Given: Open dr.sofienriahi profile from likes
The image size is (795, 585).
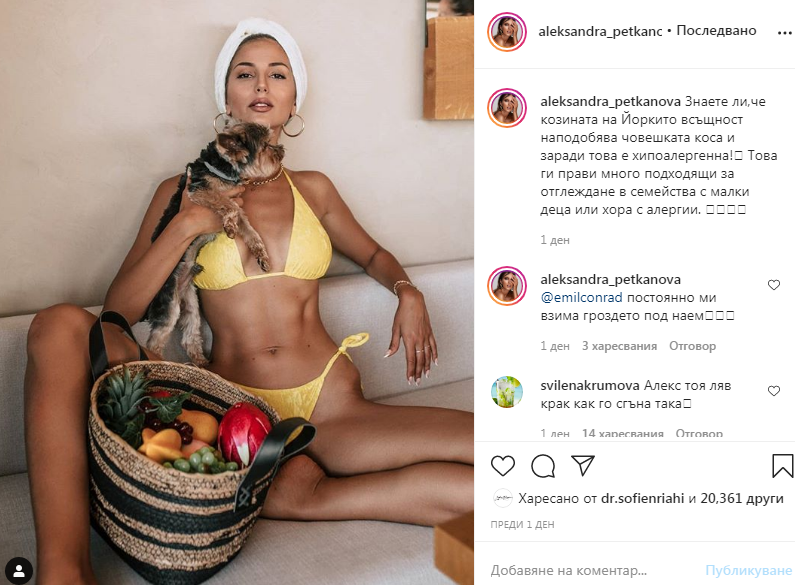Looking at the screenshot, I should [642, 499].
